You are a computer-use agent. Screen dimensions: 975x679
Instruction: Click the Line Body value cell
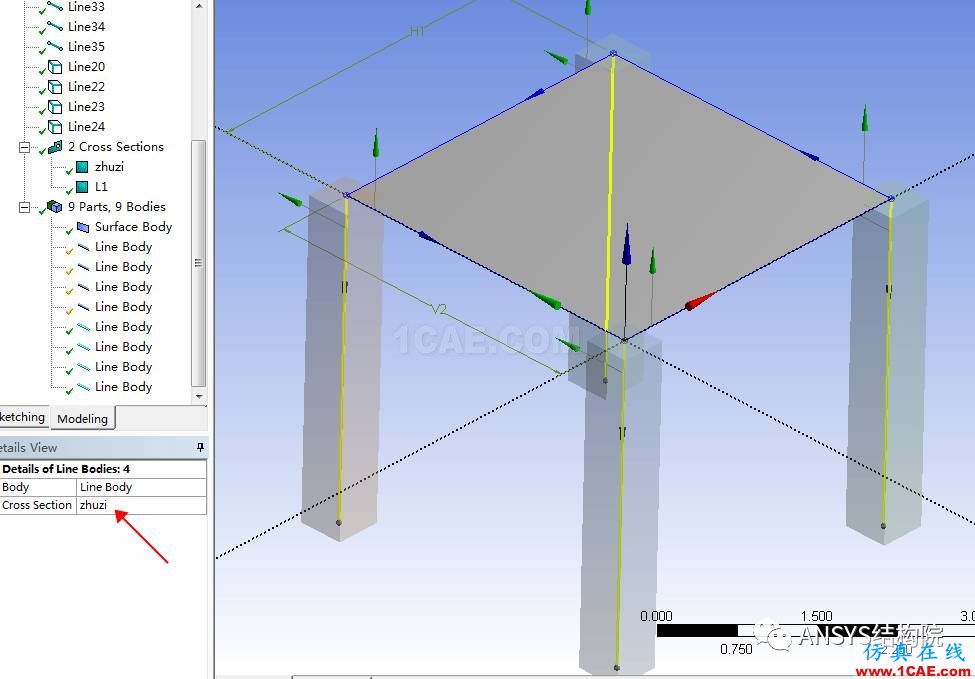[x=141, y=487]
